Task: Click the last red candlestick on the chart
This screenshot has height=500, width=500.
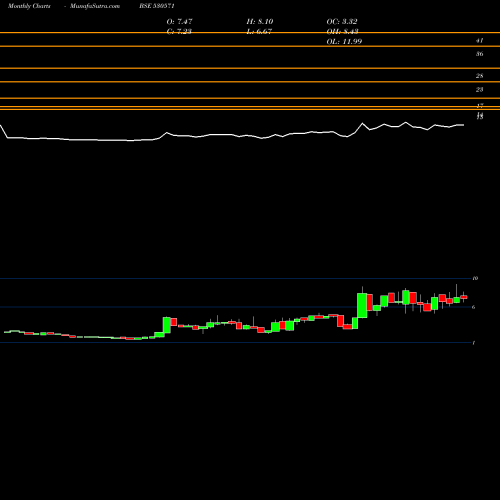Action: tap(464, 297)
